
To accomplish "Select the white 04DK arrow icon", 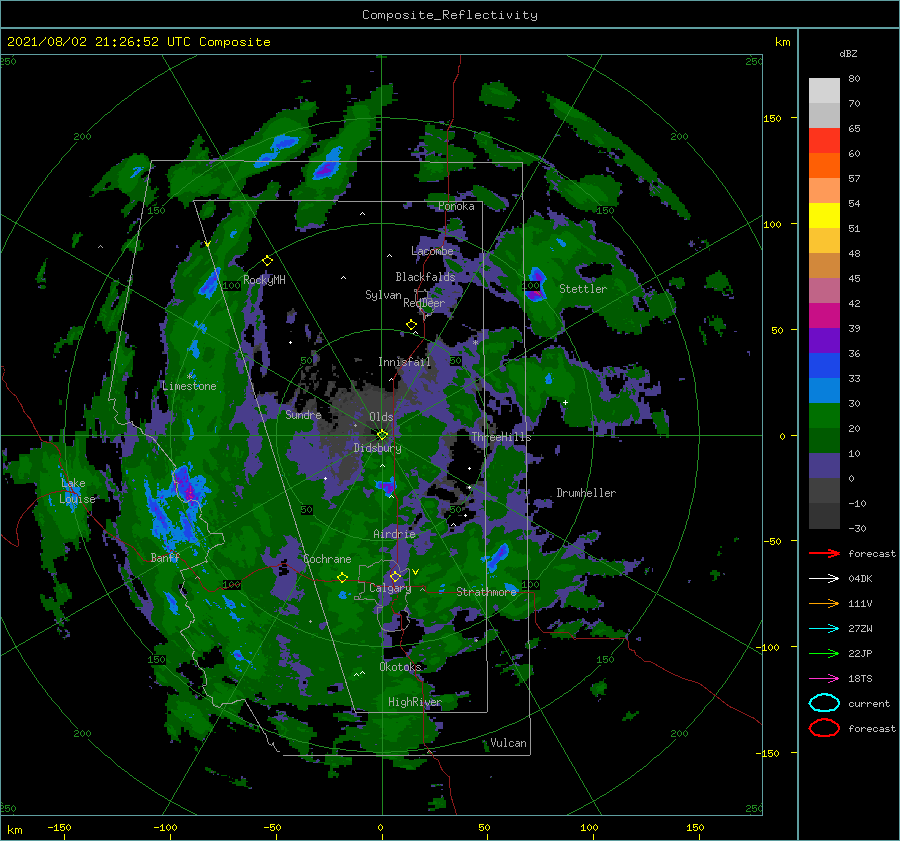I will click(824, 579).
